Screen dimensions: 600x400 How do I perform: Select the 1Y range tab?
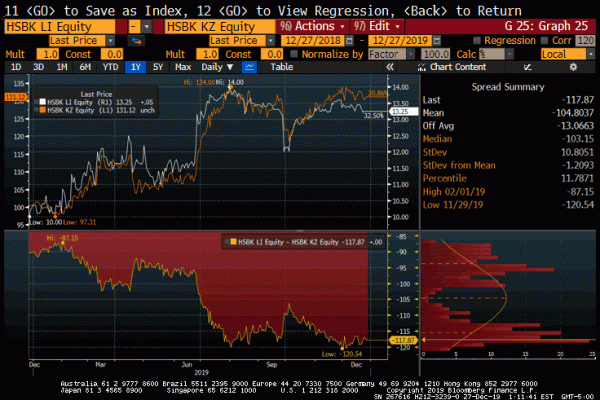135,67
